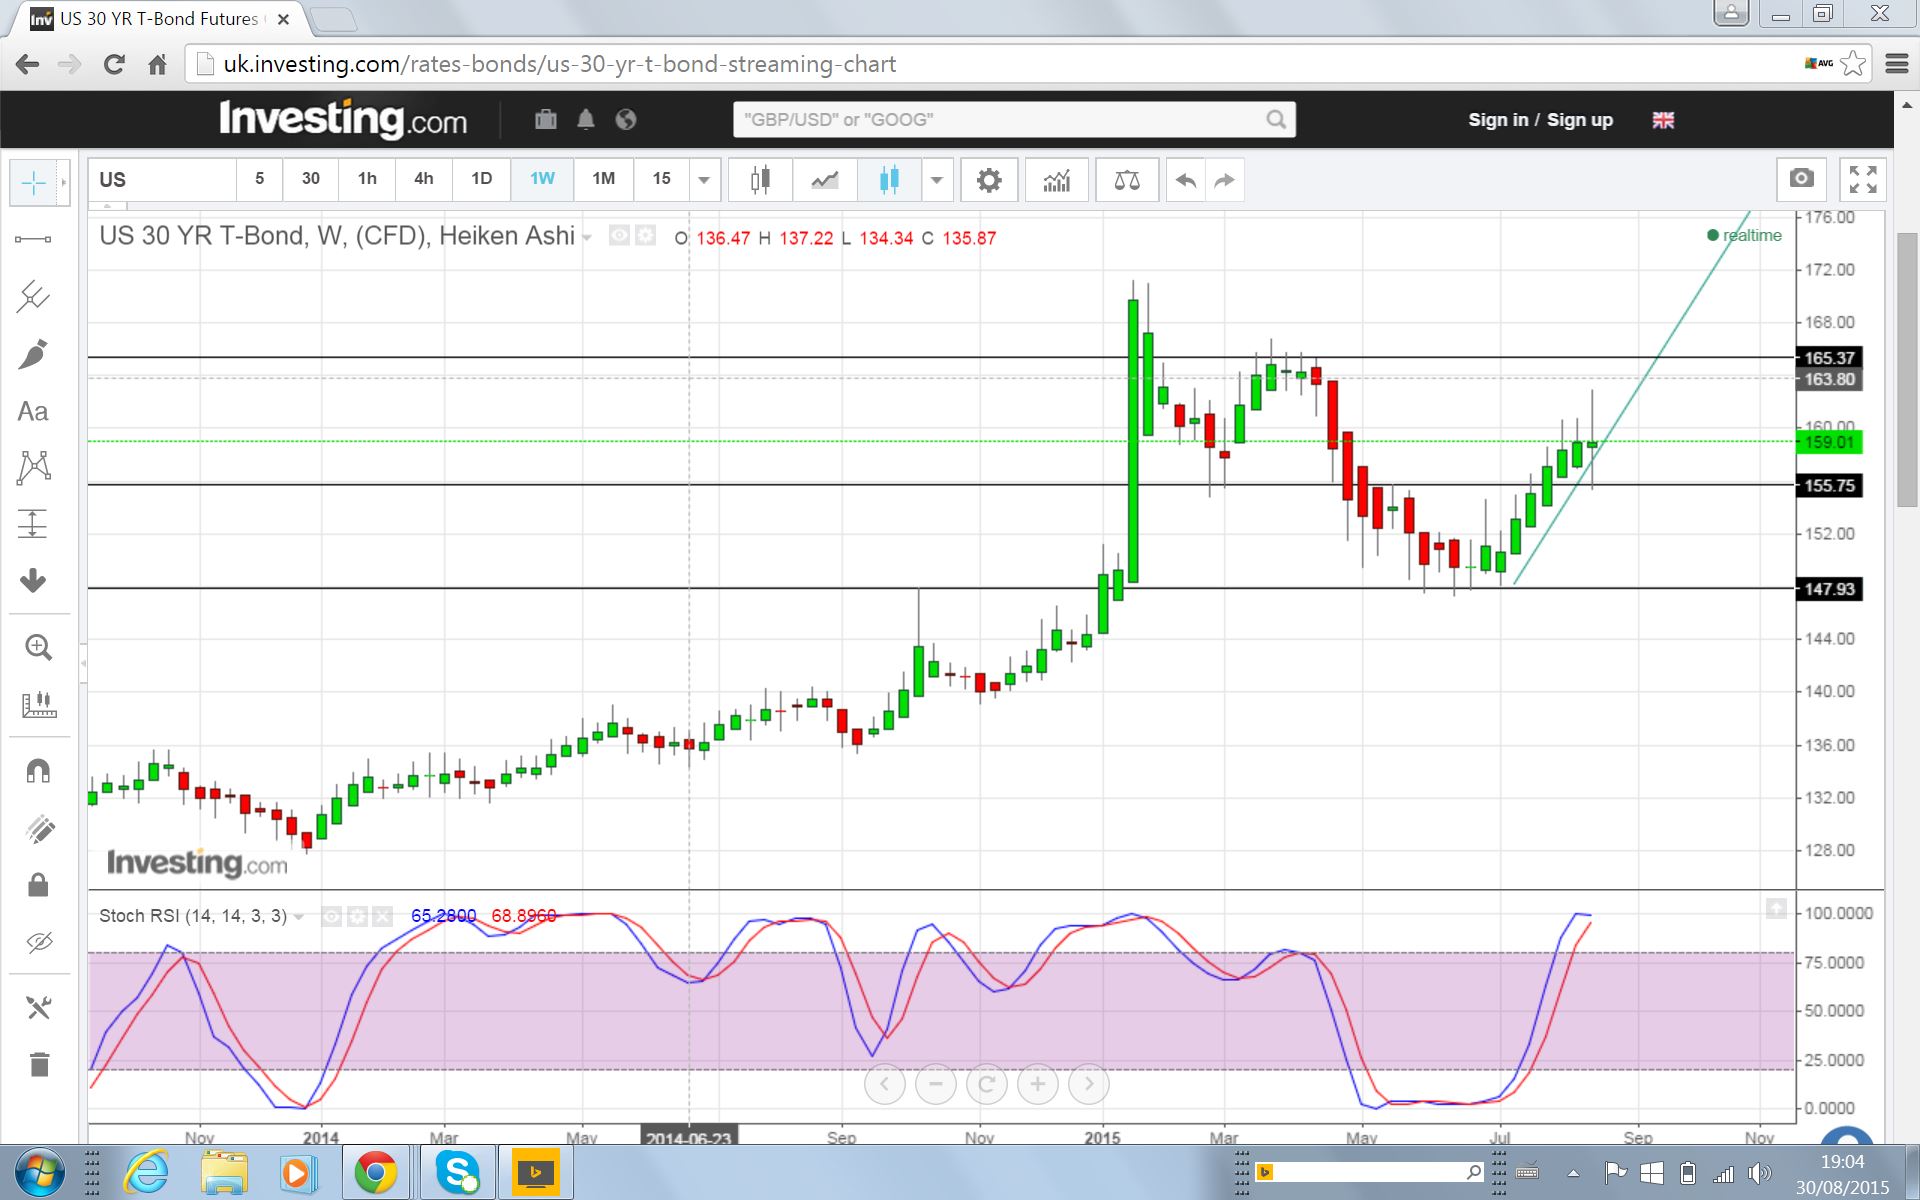This screenshot has width=1920, height=1200.
Task: Redo the last chart action
Action: click(1225, 180)
